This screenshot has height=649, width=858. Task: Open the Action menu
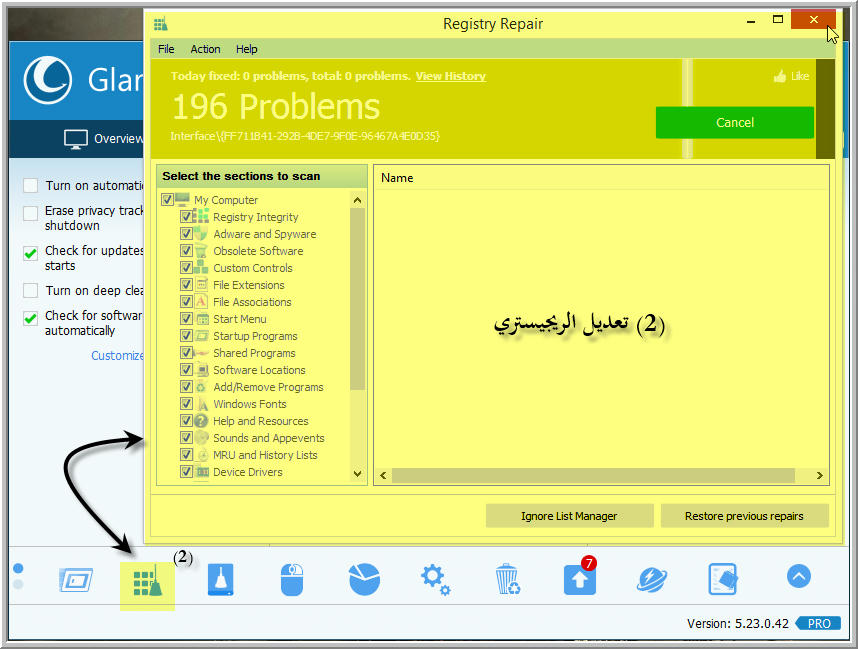205,49
